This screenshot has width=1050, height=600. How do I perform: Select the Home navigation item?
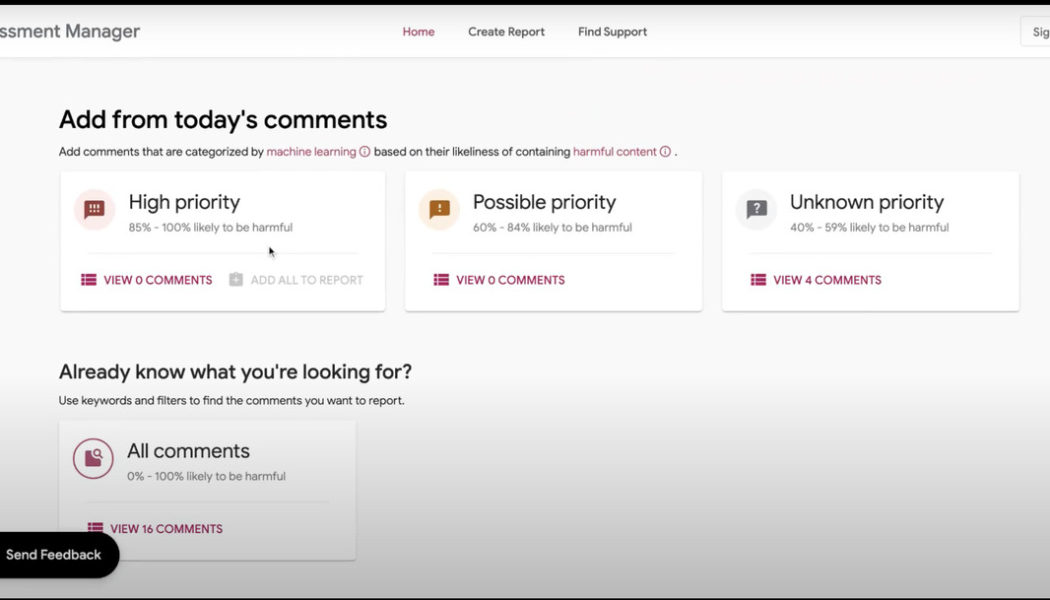(418, 31)
